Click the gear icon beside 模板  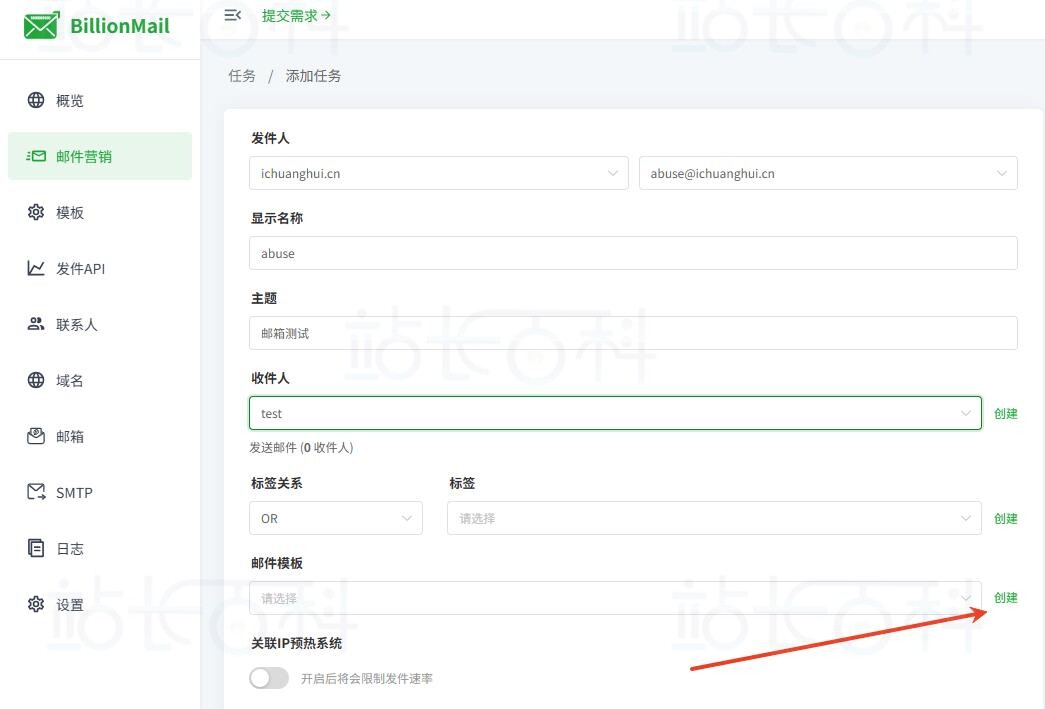tap(36, 212)
